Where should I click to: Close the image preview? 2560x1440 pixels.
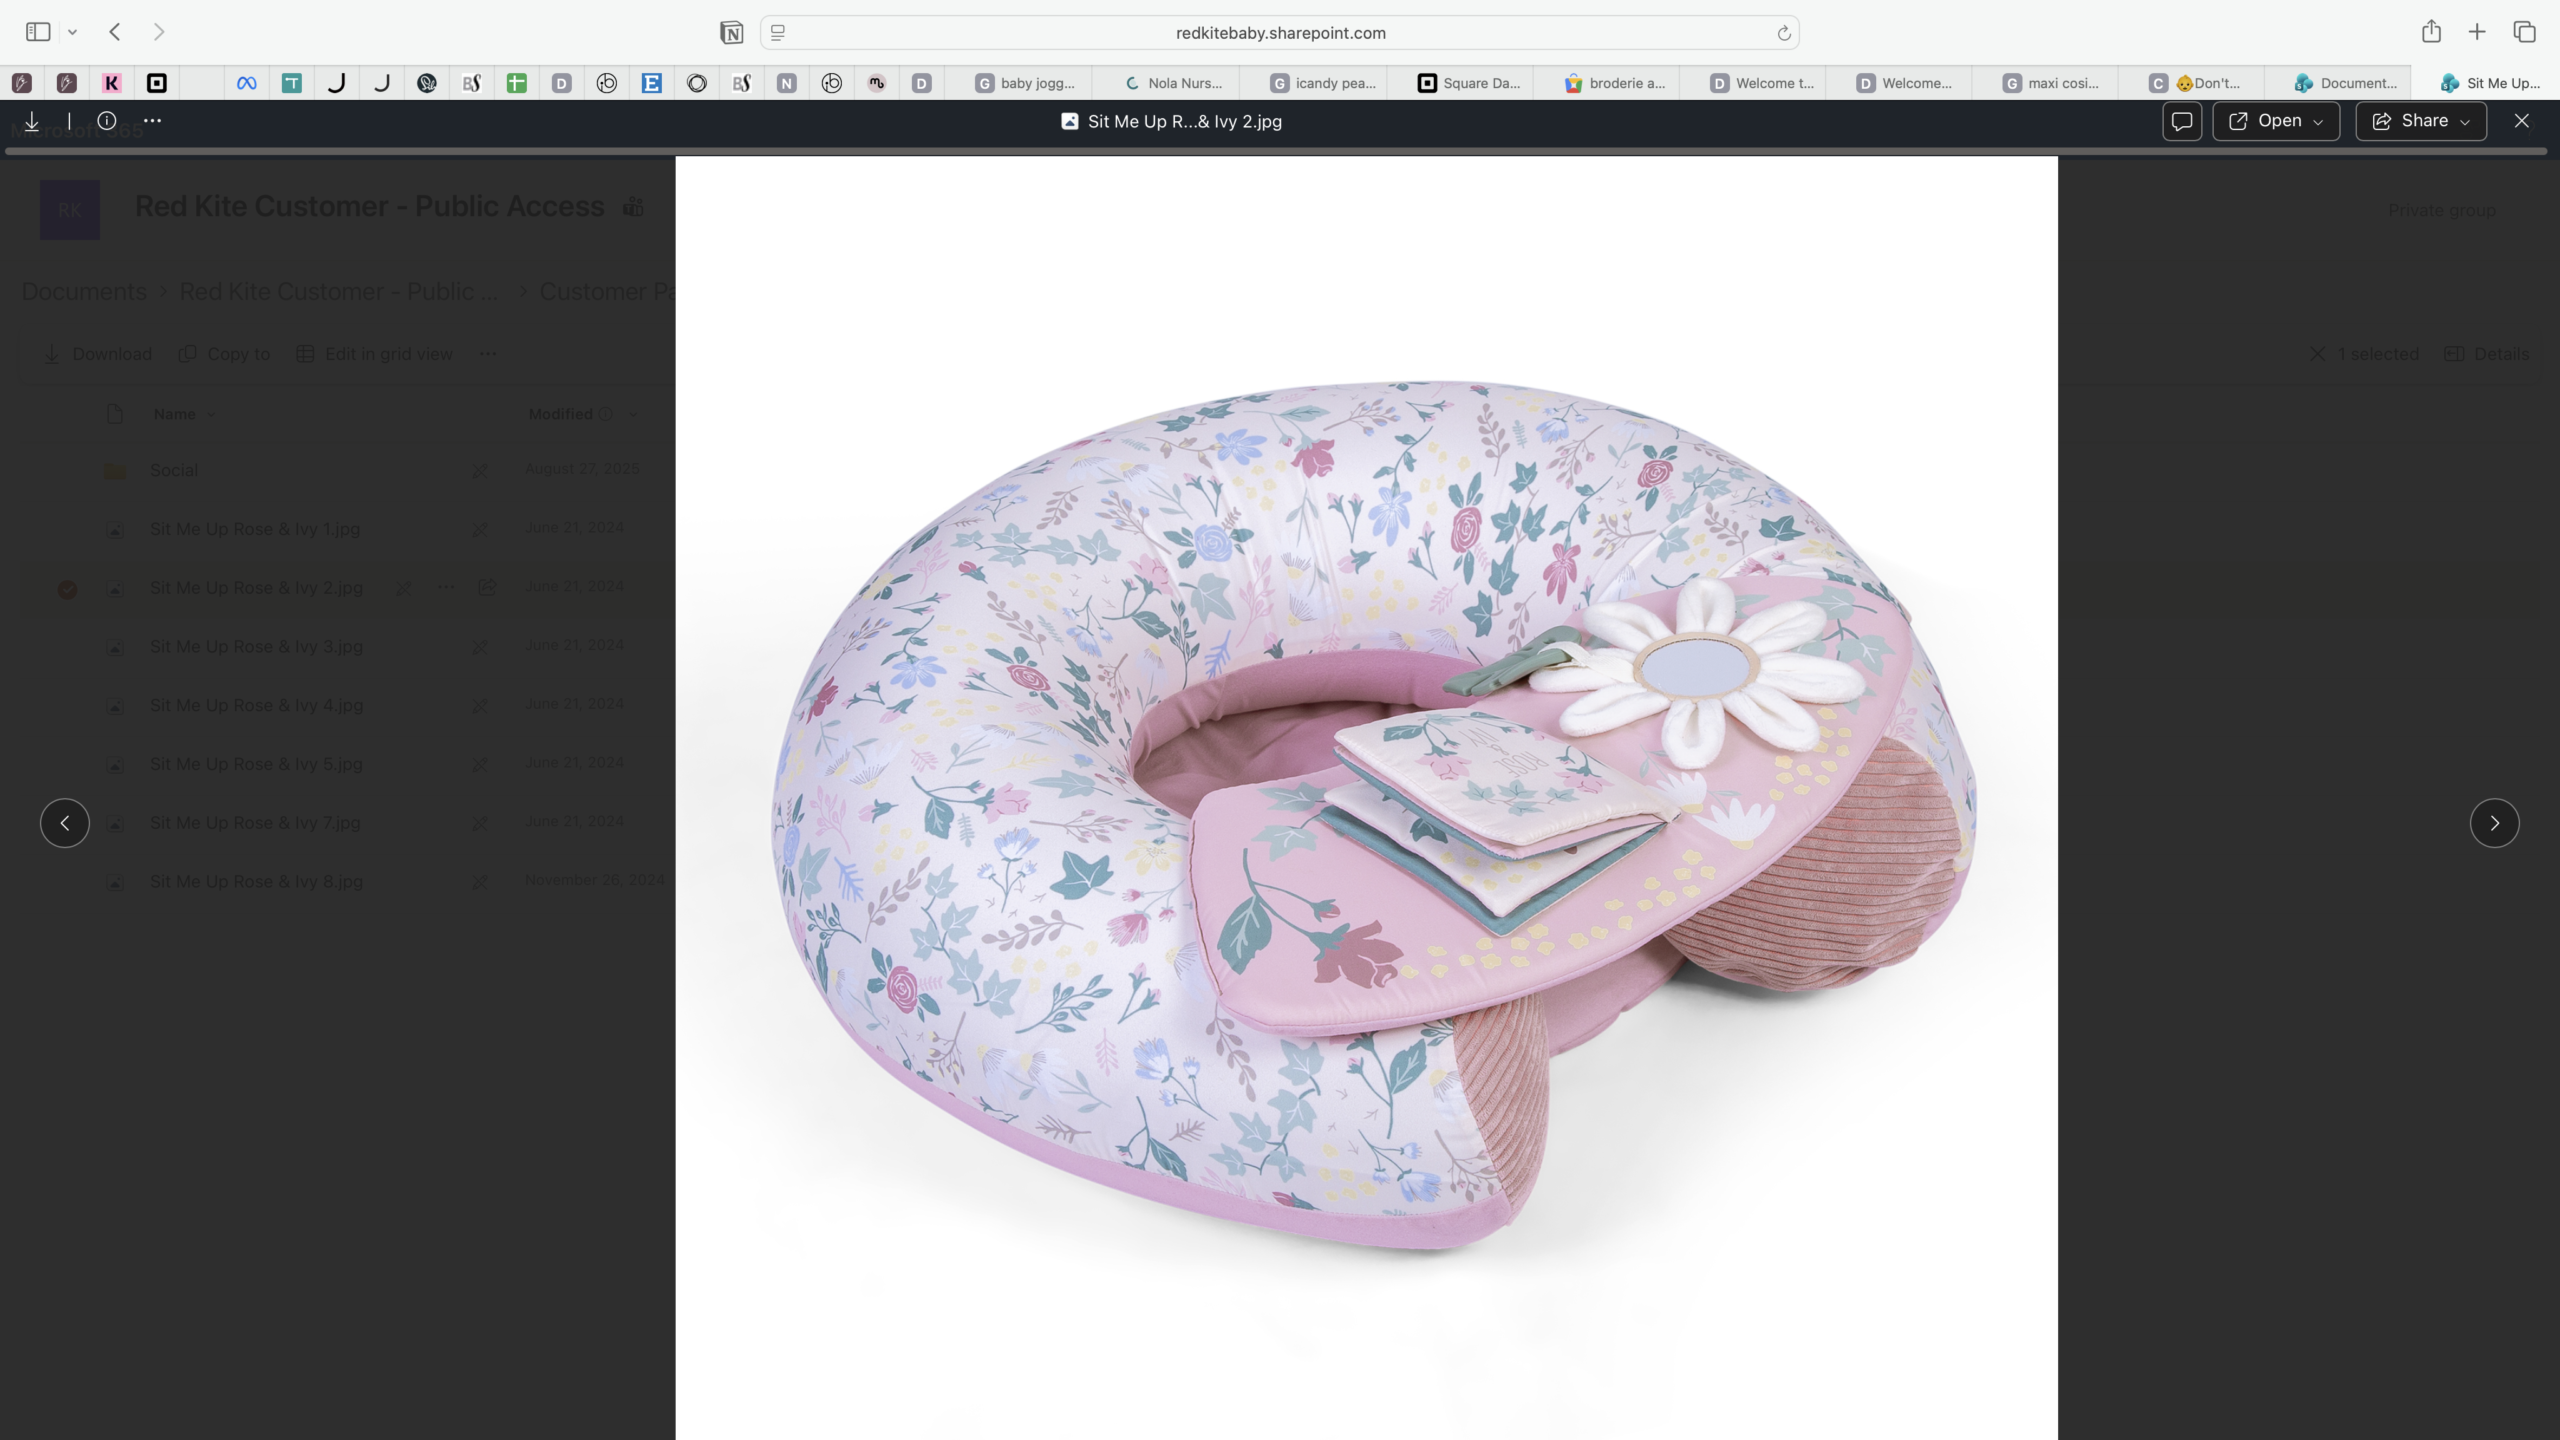2522,121
